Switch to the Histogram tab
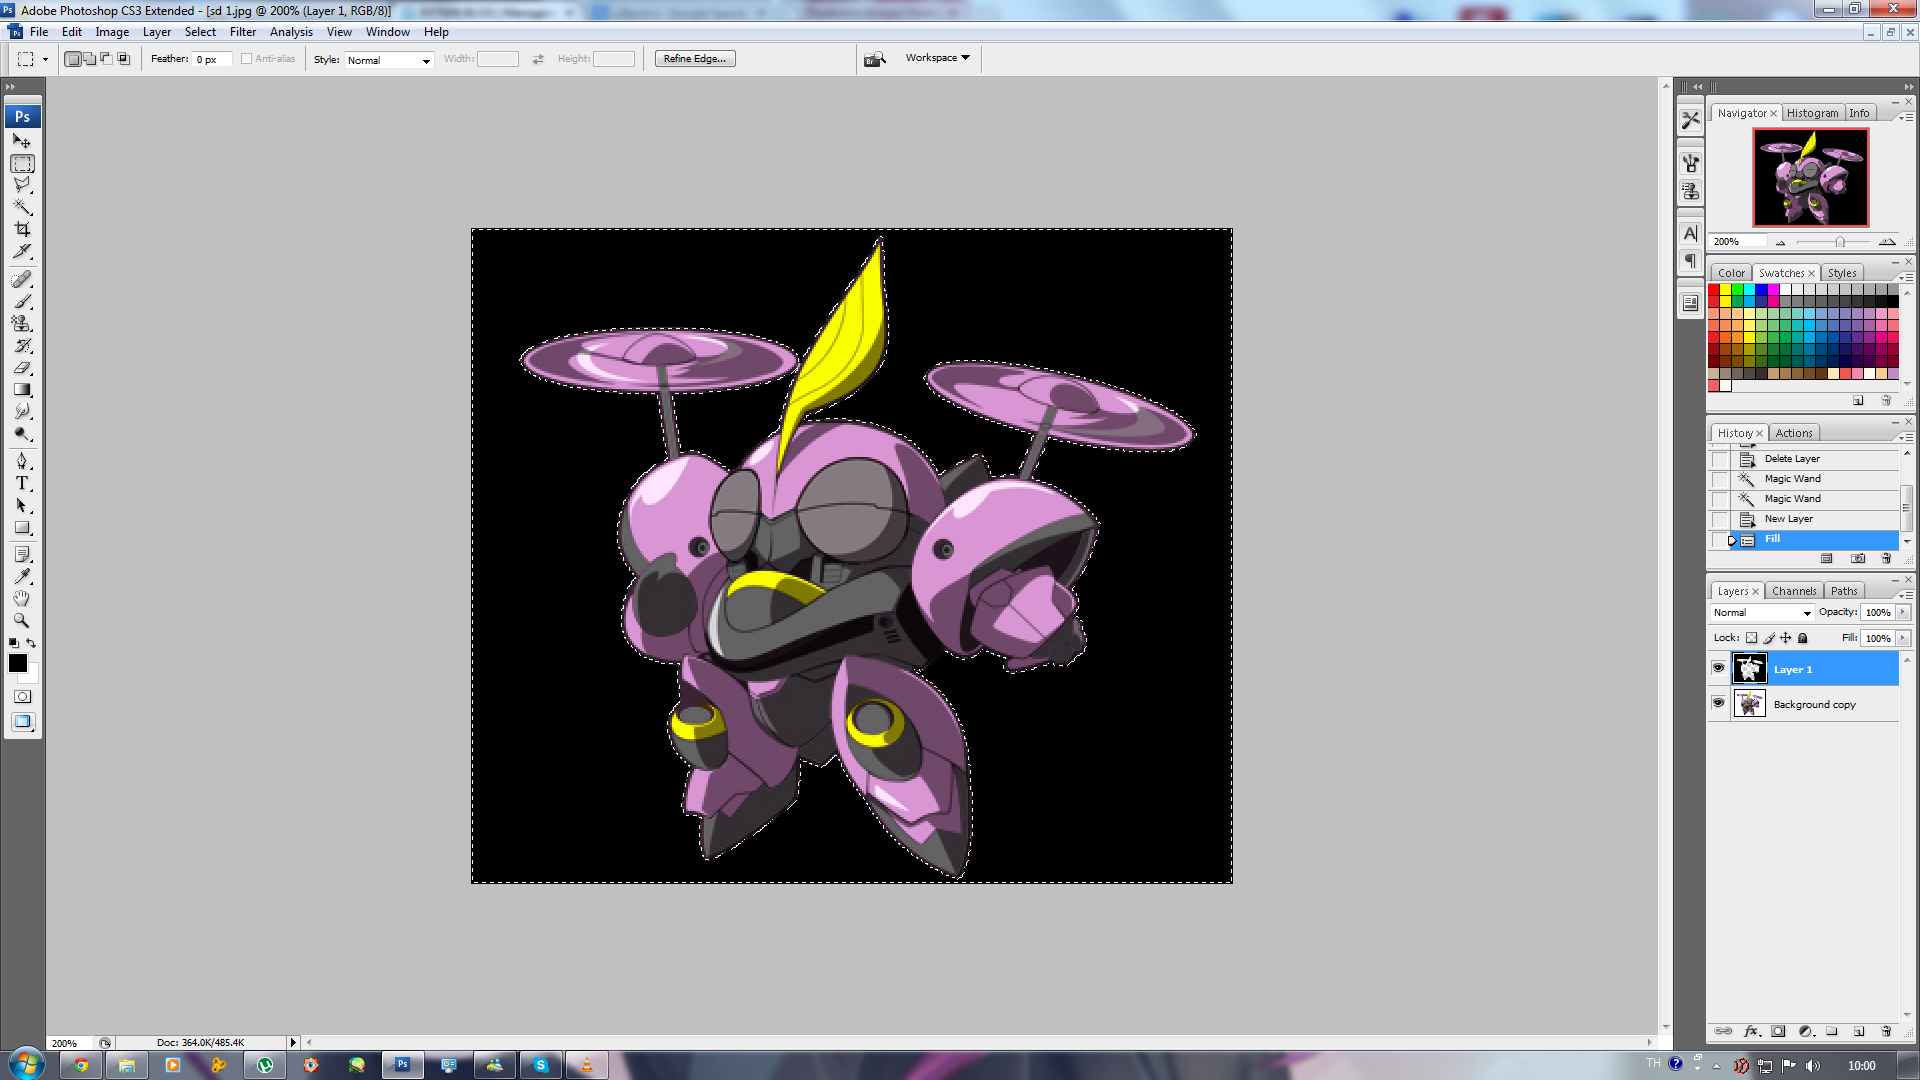 coord(1812,113)
